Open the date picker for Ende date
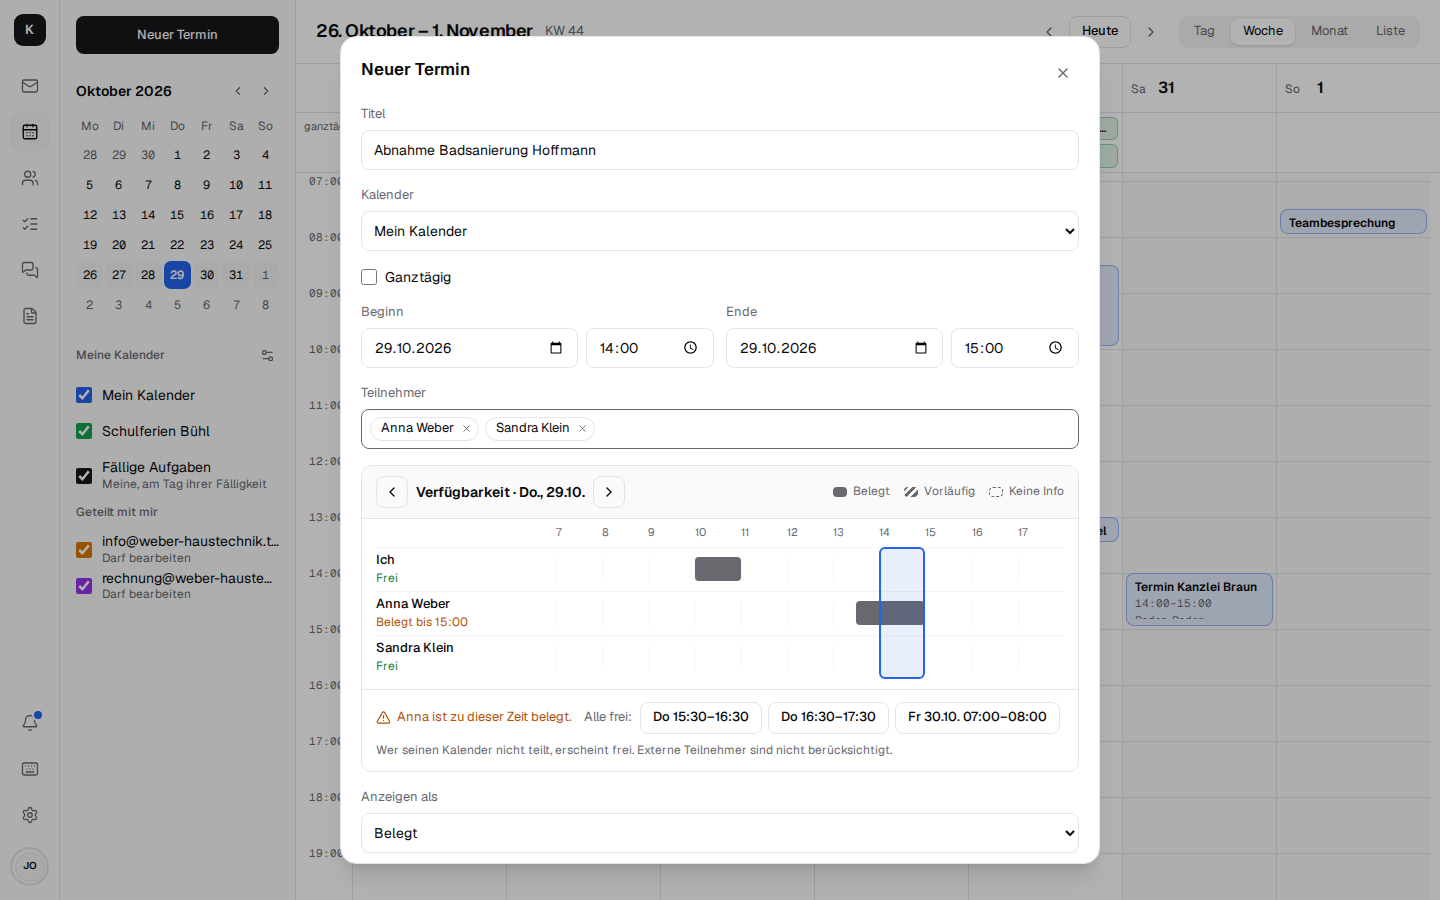 pyautogui.click(x=921, y=348)
